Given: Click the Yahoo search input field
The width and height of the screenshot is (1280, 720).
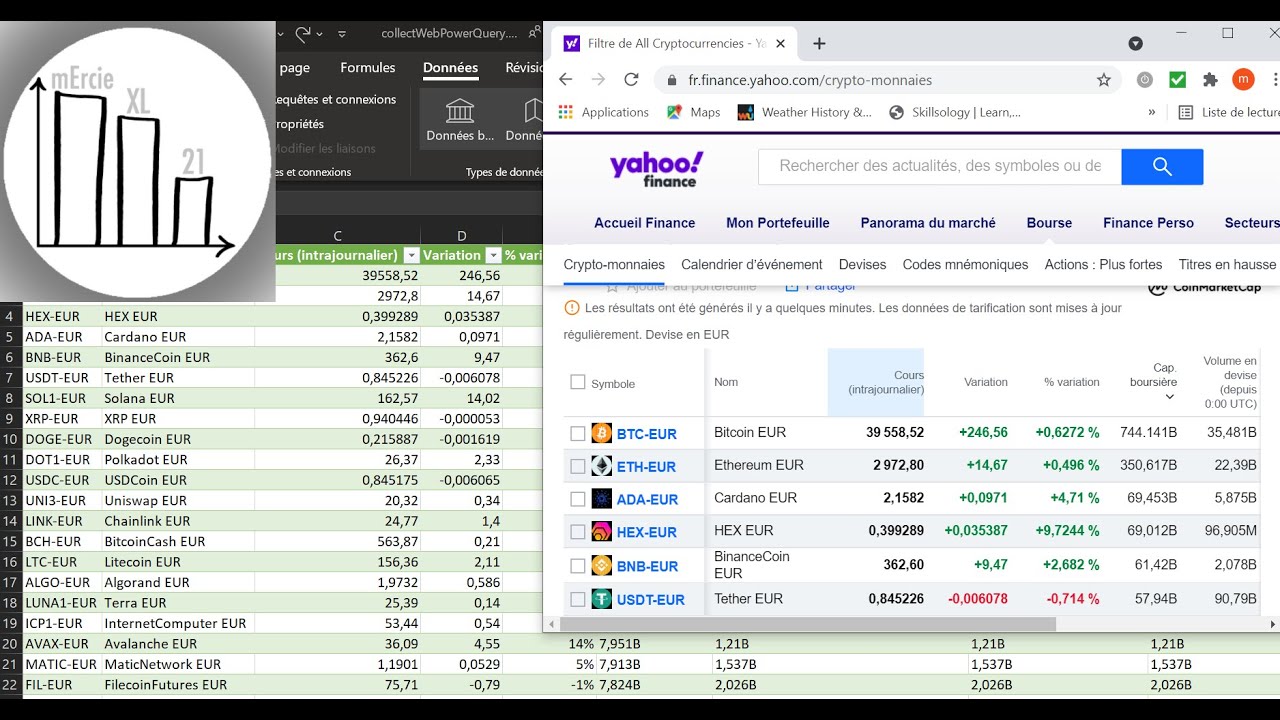Looking at the screenshot, I should tap(940, 167).
